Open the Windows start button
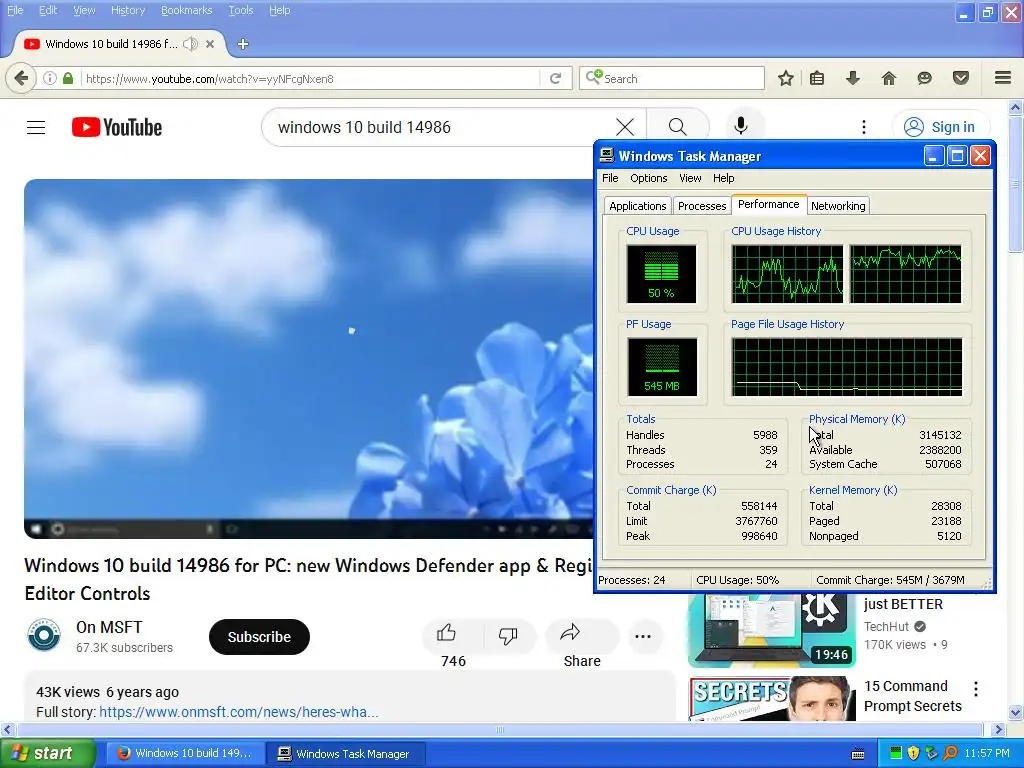 tap(47, 753)
